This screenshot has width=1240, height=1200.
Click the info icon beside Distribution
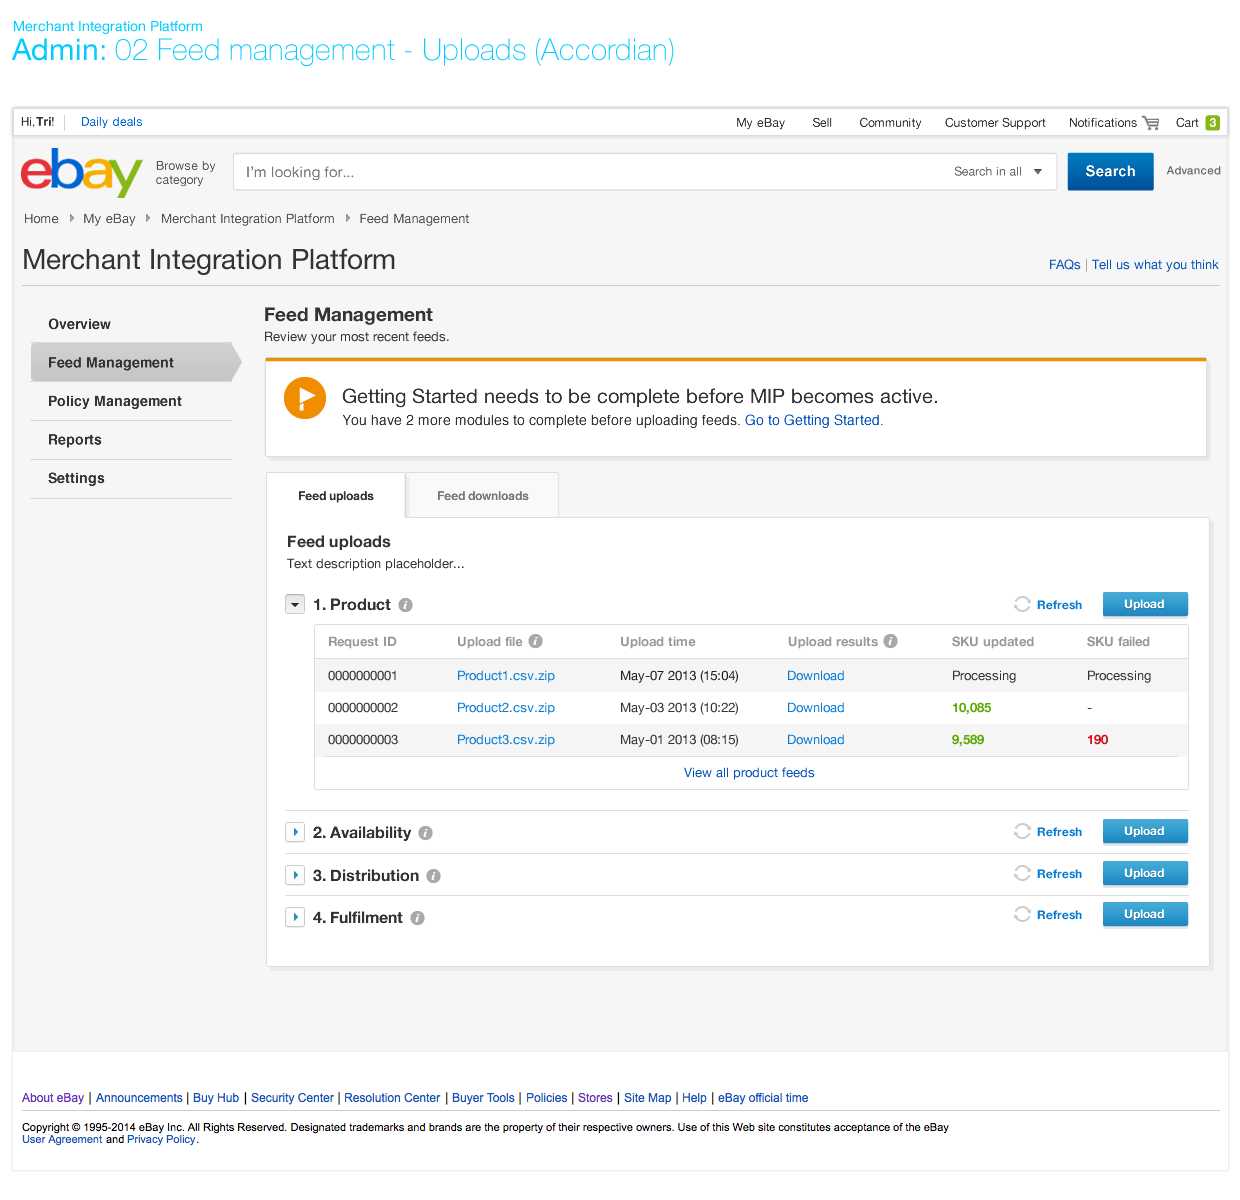(434, 876)
